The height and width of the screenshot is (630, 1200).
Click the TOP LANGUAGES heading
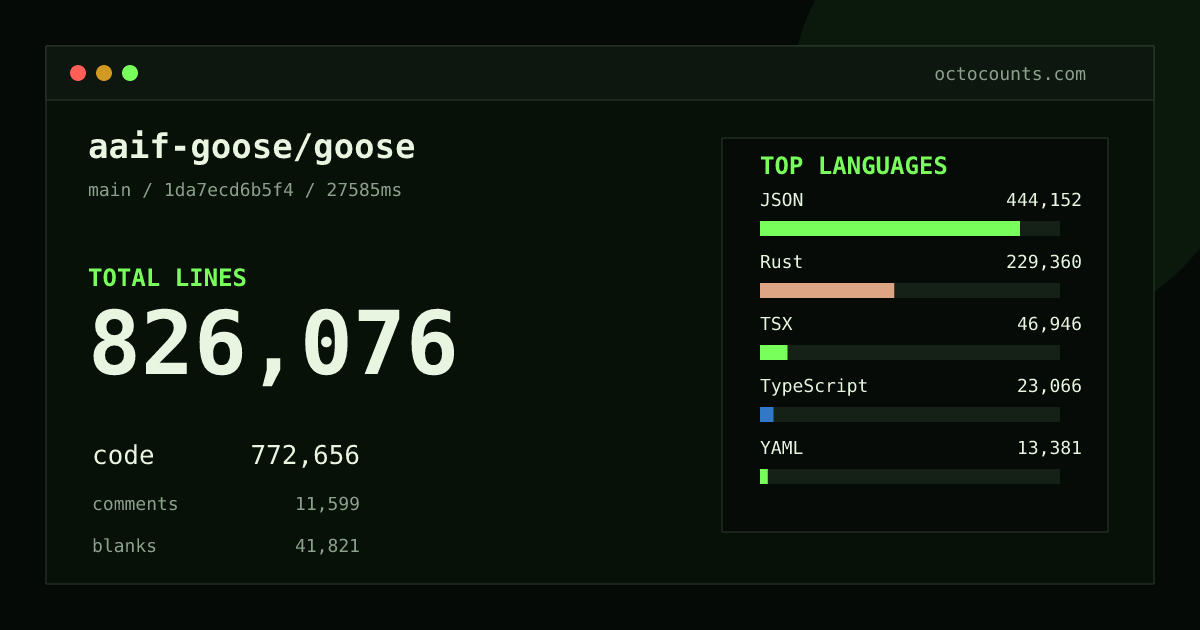coord(853,166)
